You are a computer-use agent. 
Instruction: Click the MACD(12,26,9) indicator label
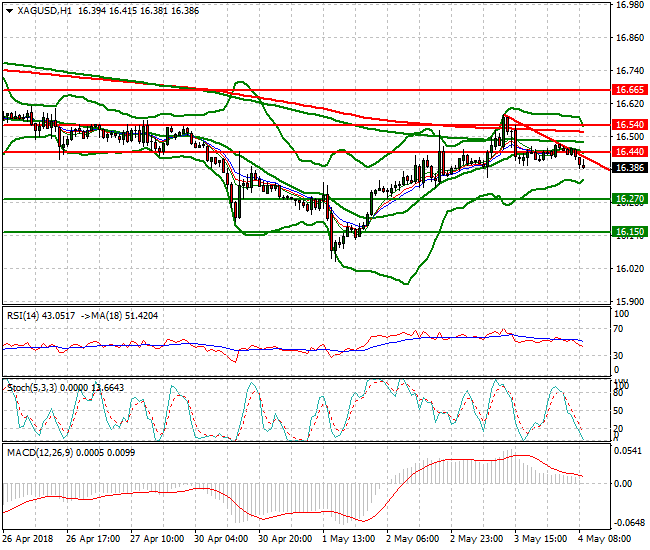coord(71,453)
